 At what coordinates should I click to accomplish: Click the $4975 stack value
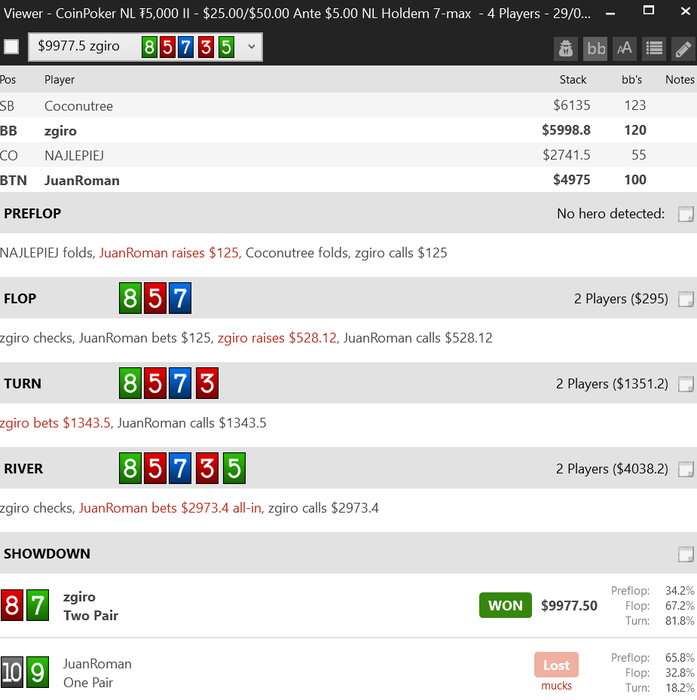[x=572, y=180]
